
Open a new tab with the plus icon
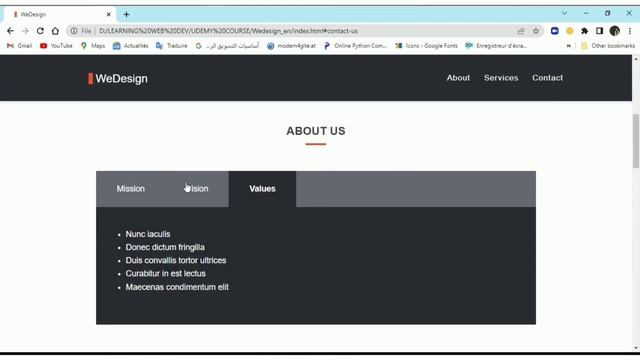coord(127,15)
